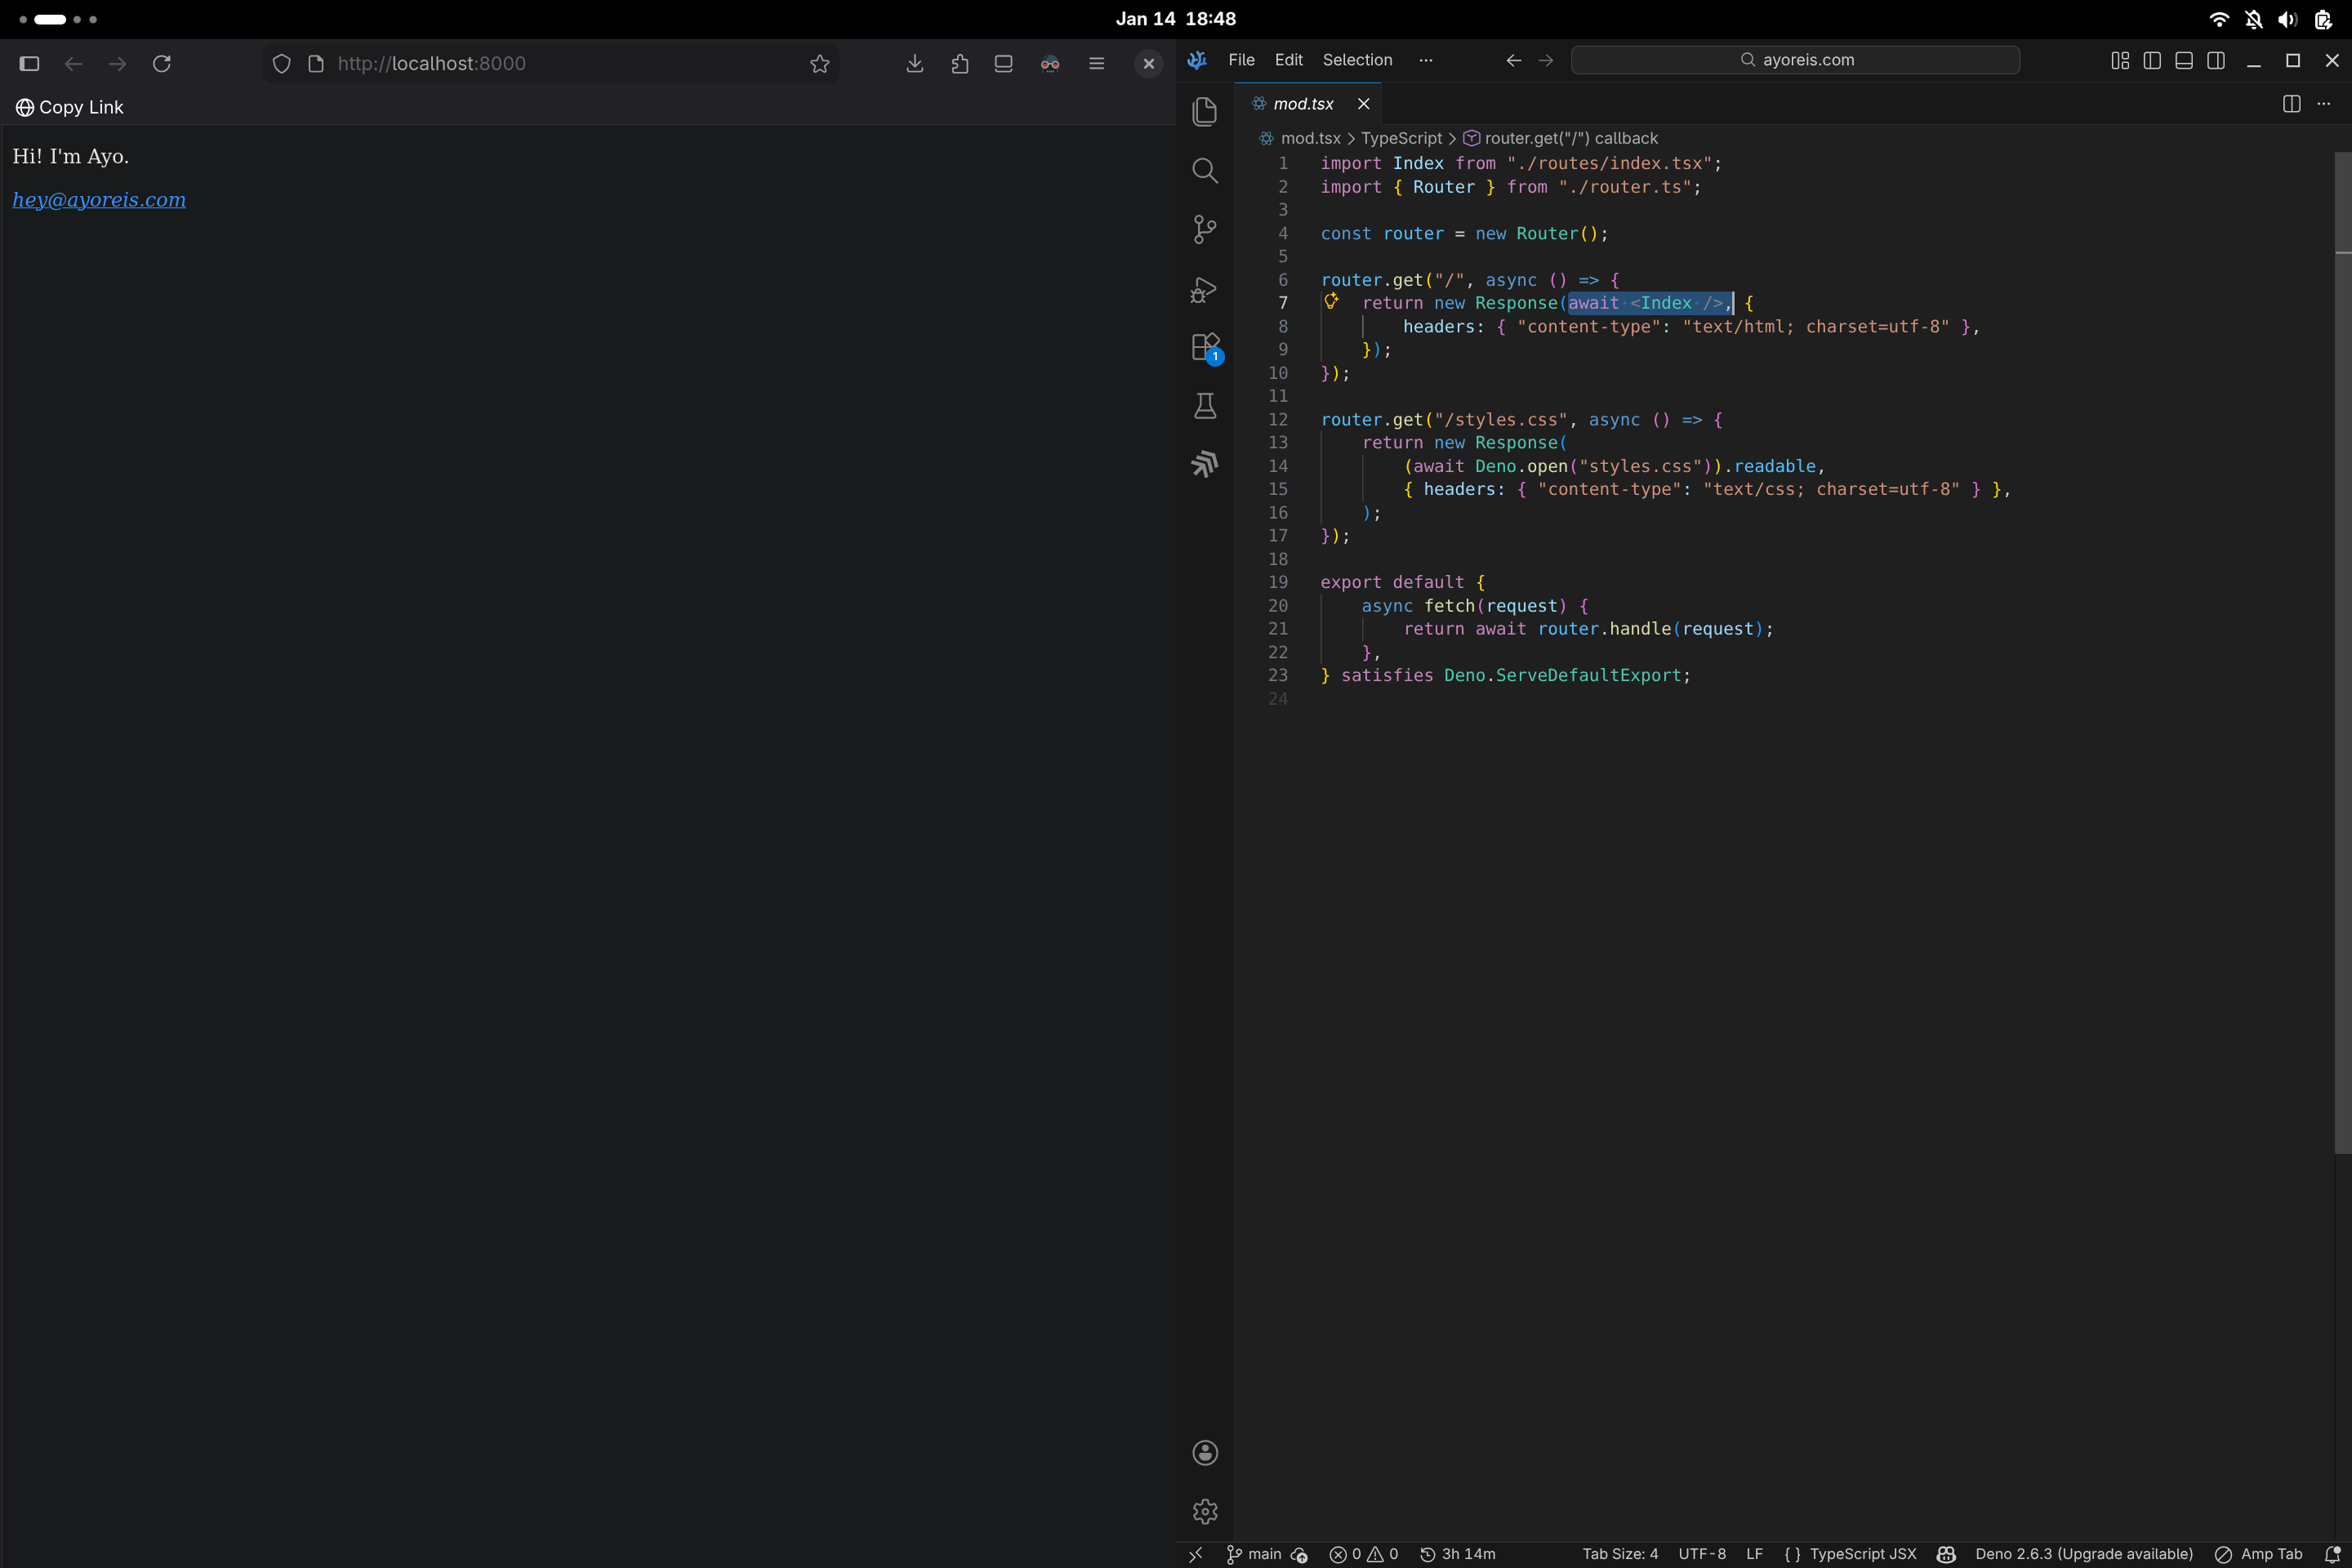Open editor More Actions ellipsis menu
The image size is (2352, 1568).
tap(2323, 104)
